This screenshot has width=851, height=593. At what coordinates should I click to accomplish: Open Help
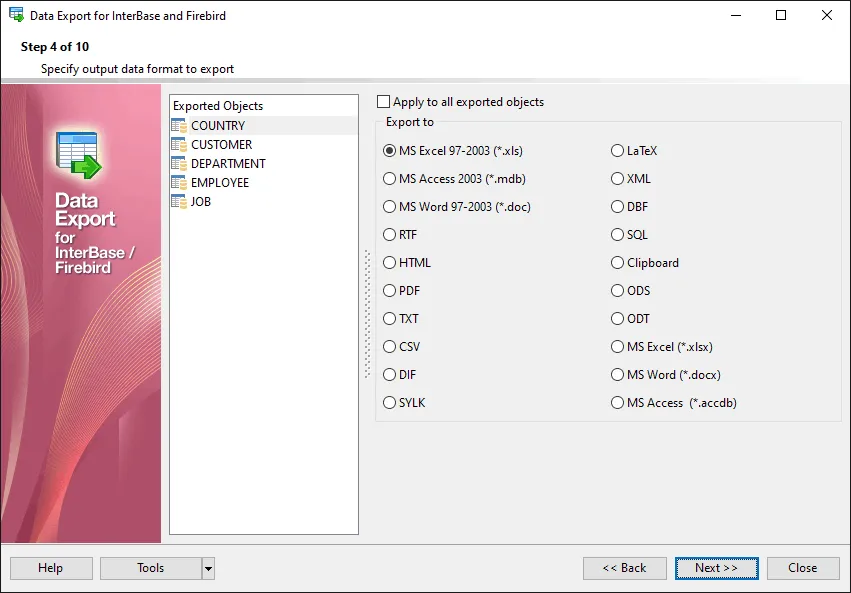pos(51,568)
